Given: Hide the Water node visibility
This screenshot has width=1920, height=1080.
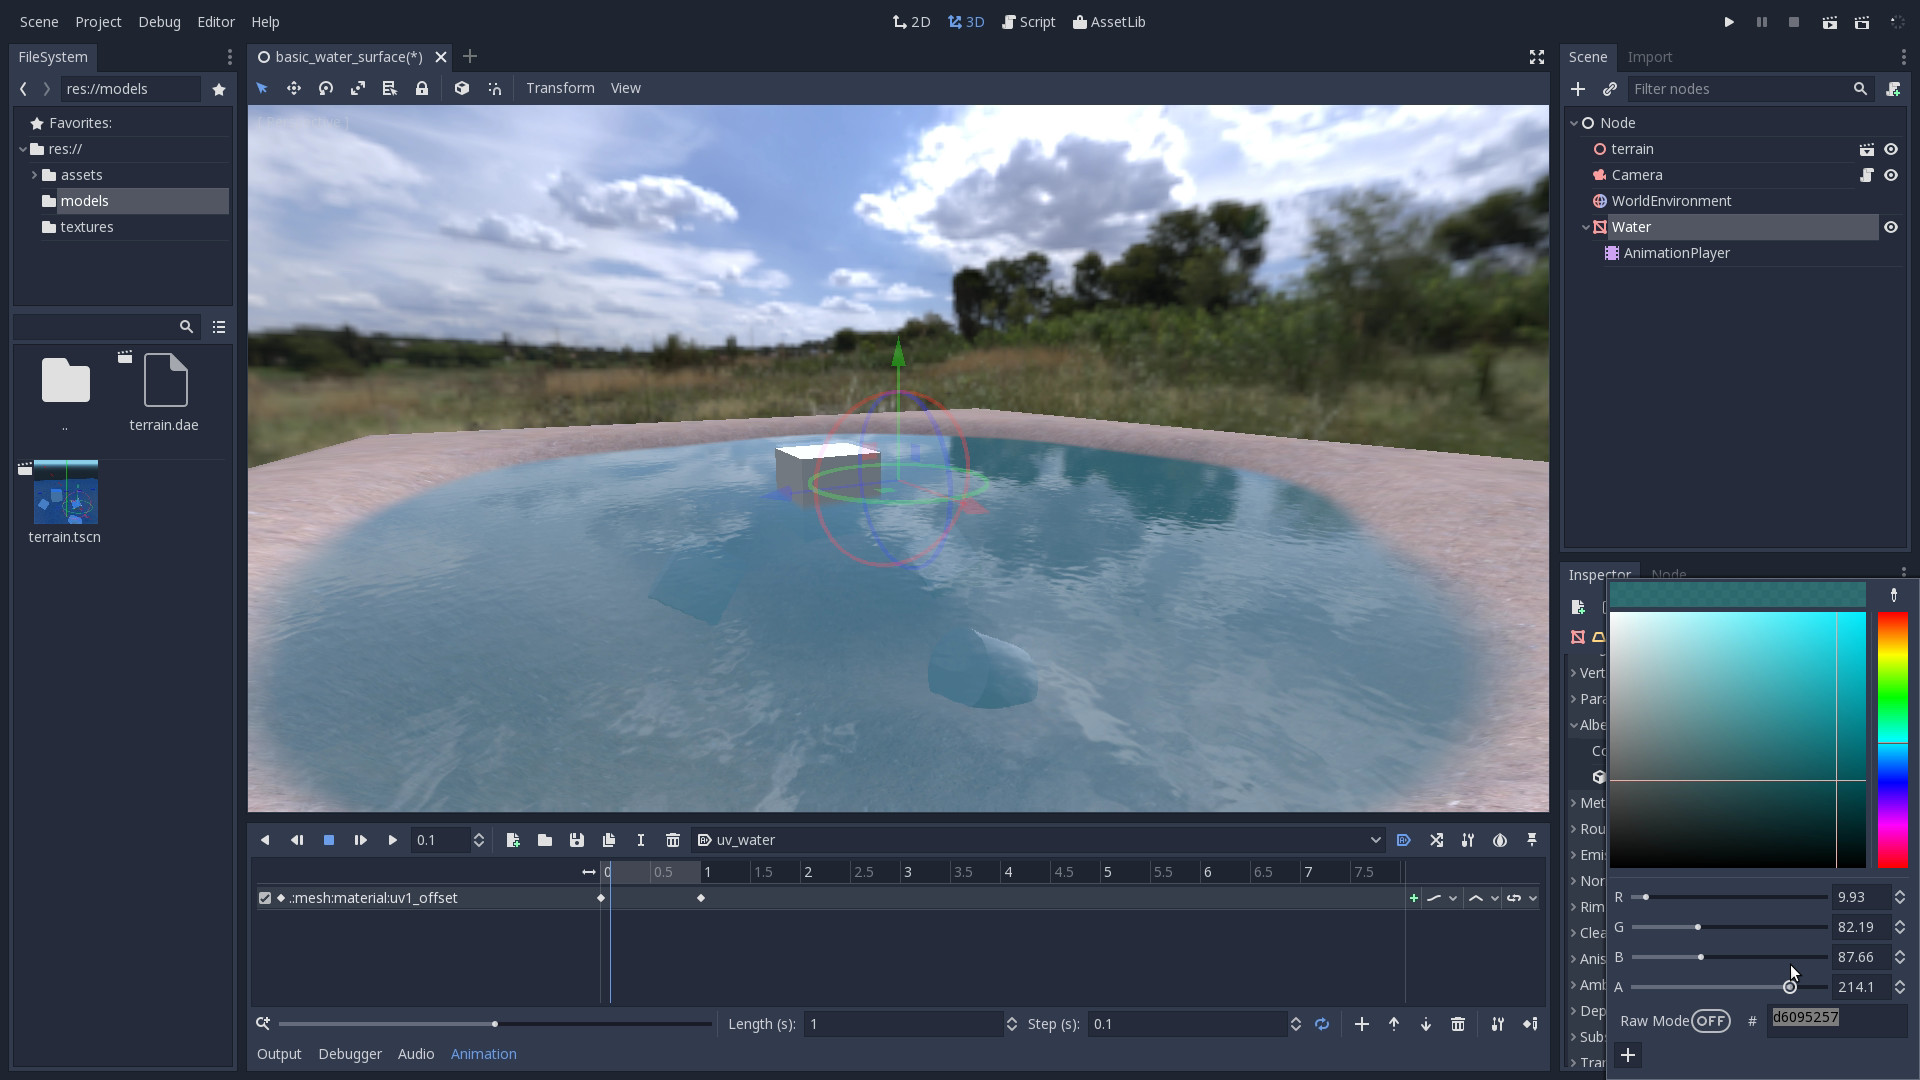Looking at the screenshot, I should [x=1891, y=227].
